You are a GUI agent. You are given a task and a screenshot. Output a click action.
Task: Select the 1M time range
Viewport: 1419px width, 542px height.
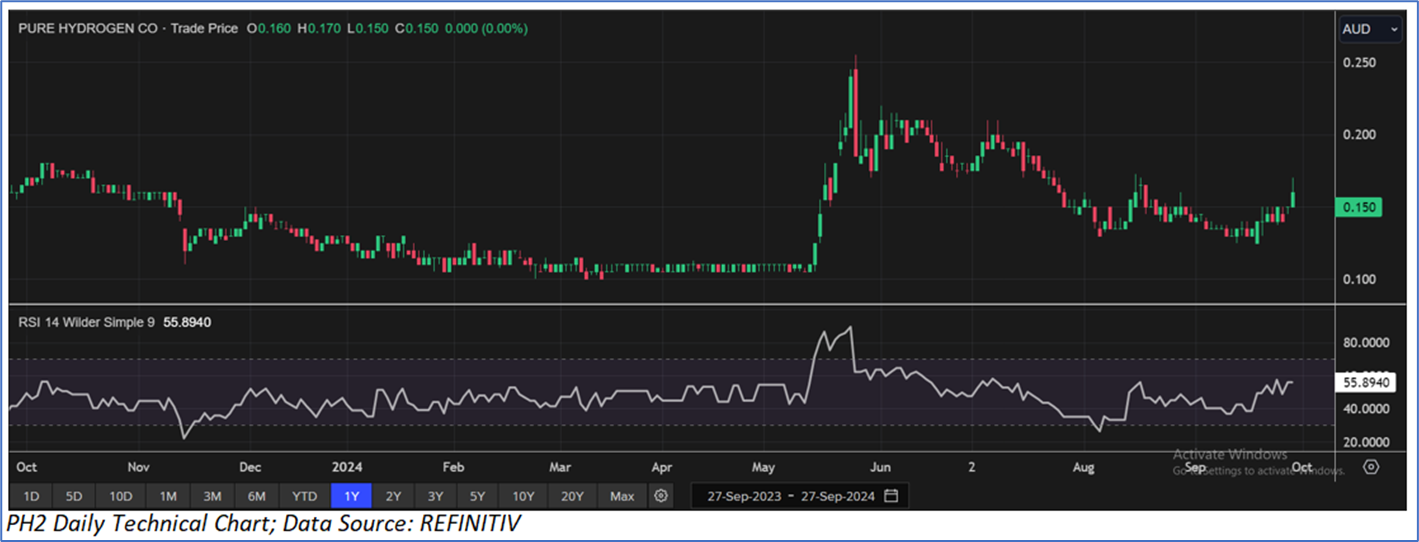[x=167, y=496]
